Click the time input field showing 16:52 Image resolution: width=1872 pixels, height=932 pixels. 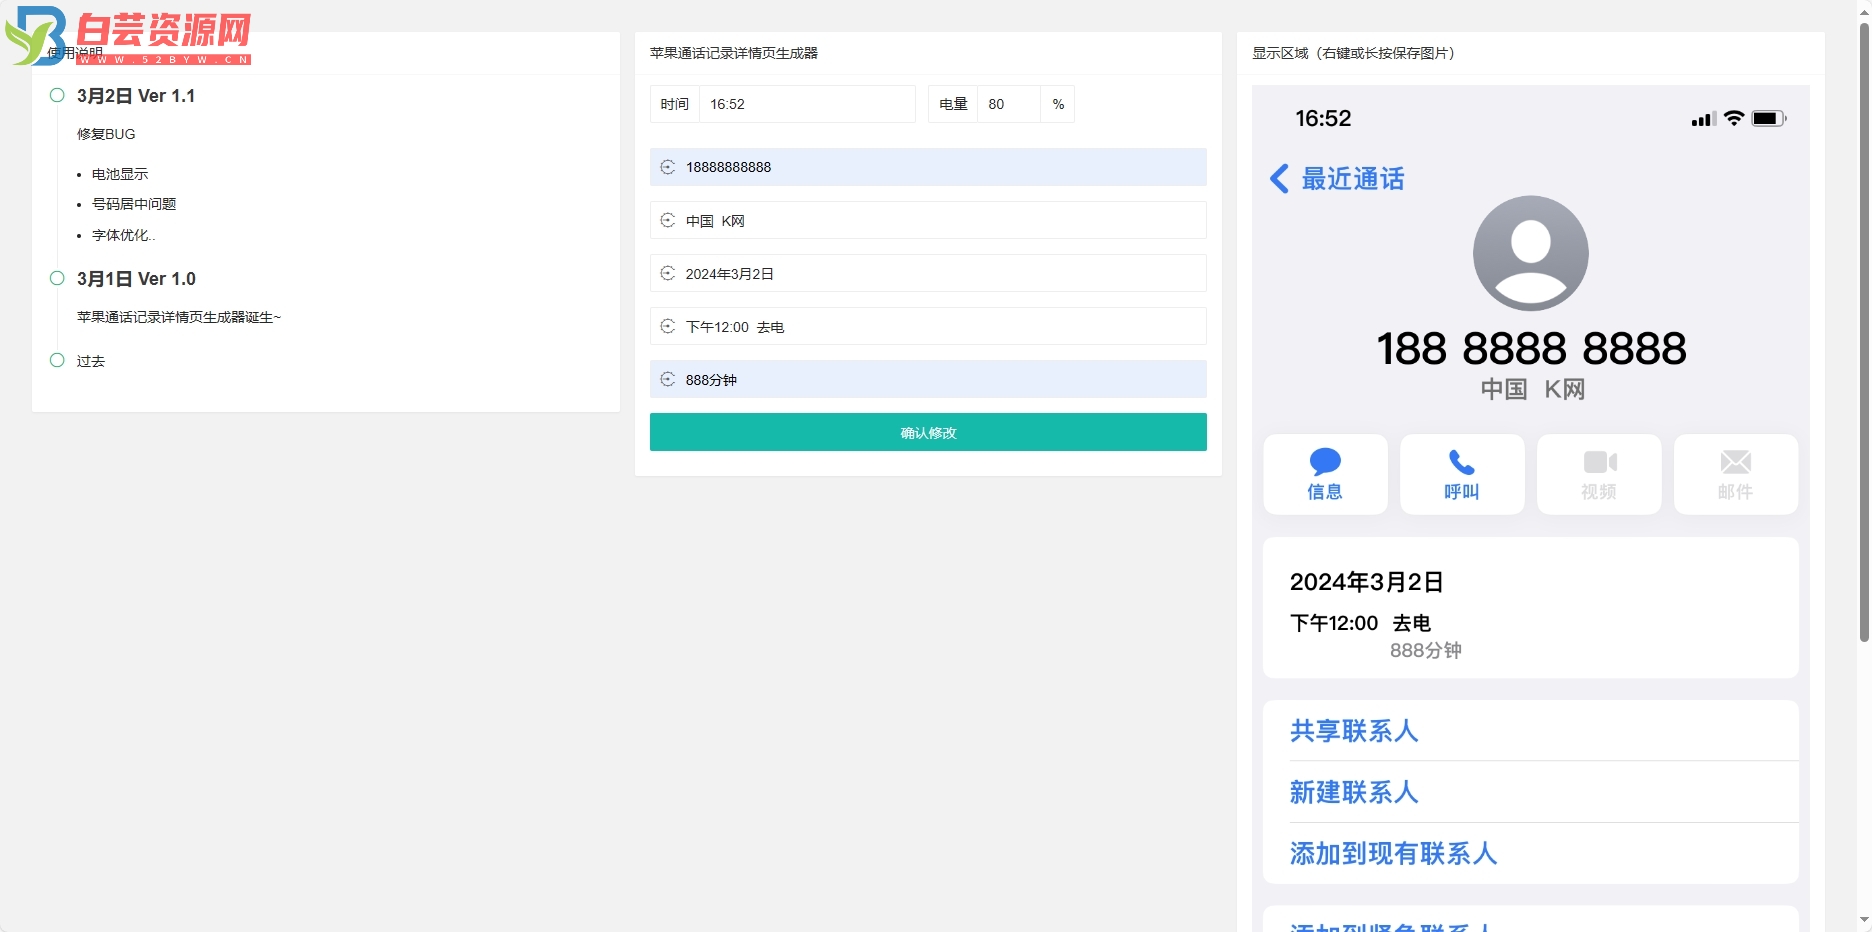pyautogui.click(x=807, y=104)
